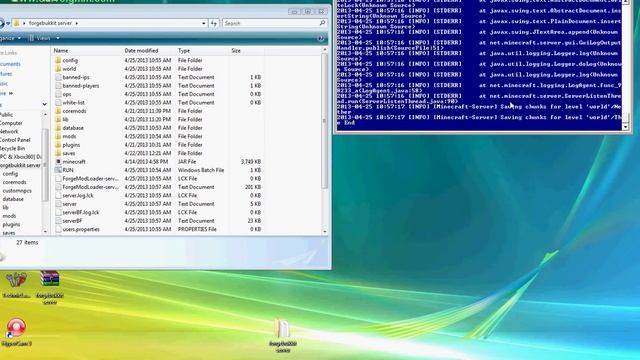The width and height of the screenshot is (640, 360).
Task: Open the Views dropdown arrow
Action: coord(58,38)
